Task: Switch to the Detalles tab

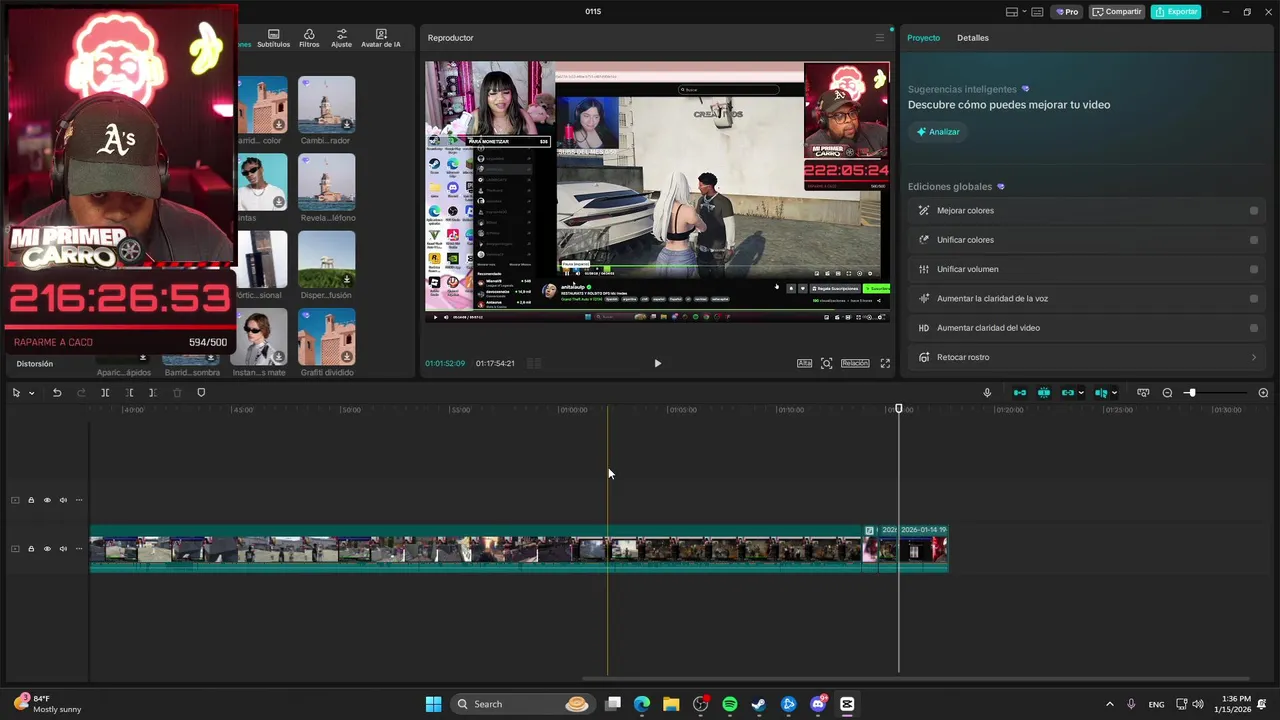Action: [973, 38]
